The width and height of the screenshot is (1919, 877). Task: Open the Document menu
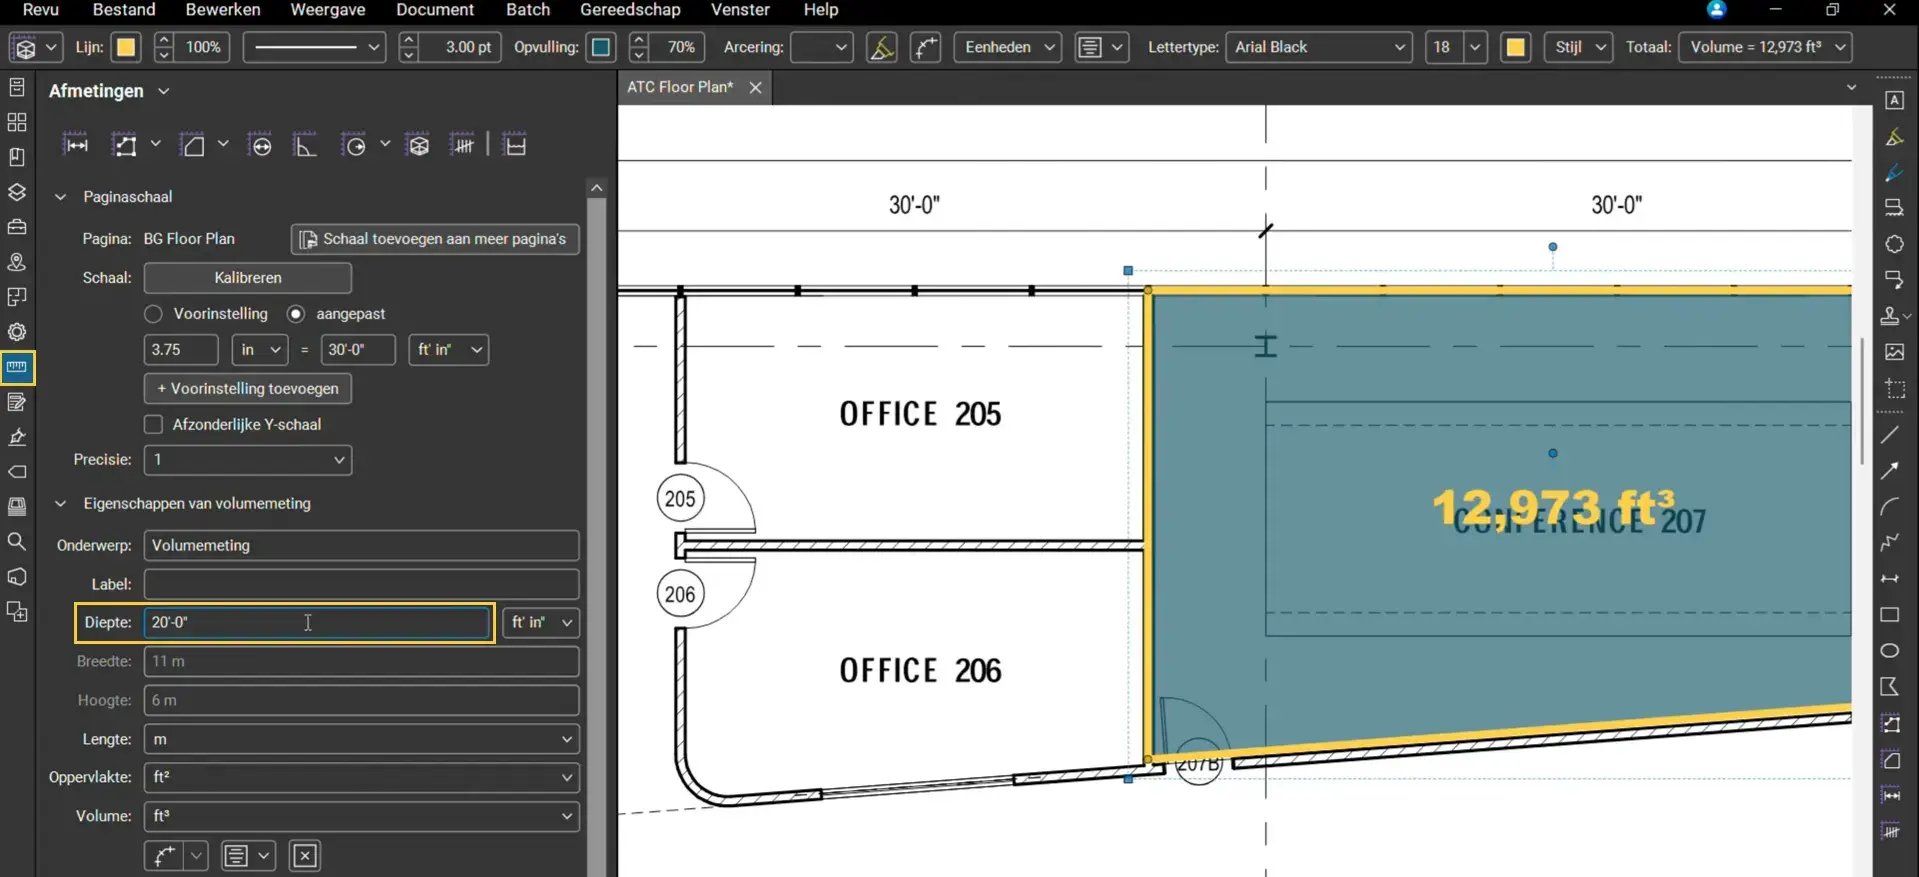(x=435, y=10)
